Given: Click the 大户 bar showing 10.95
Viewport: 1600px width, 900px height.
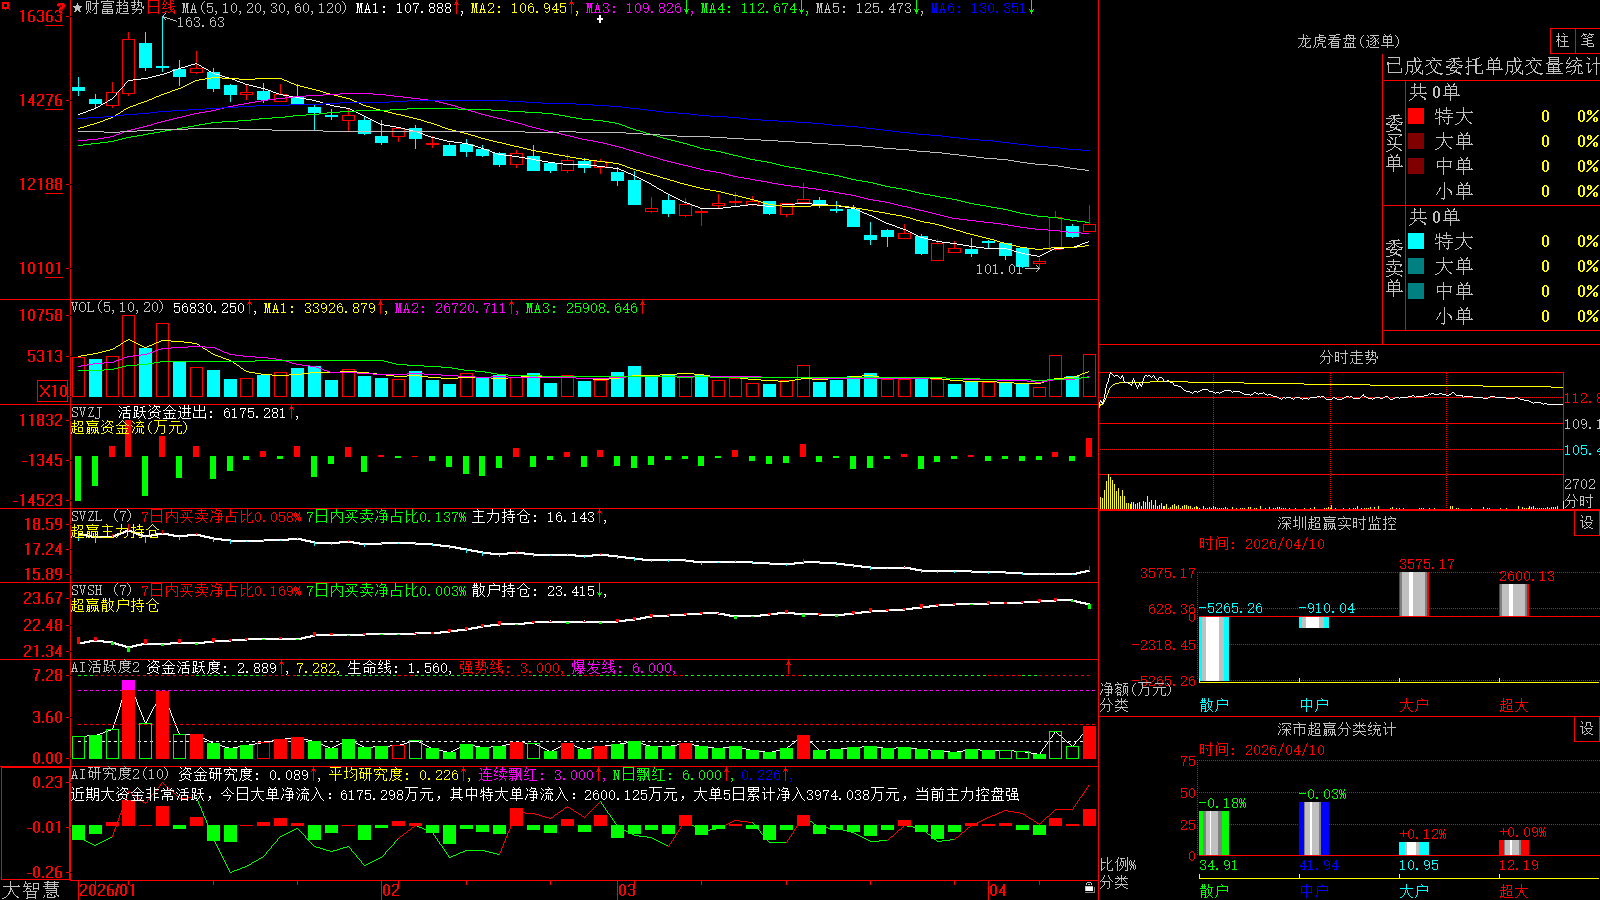Looking at the screenshot, I should (1414, 849).
